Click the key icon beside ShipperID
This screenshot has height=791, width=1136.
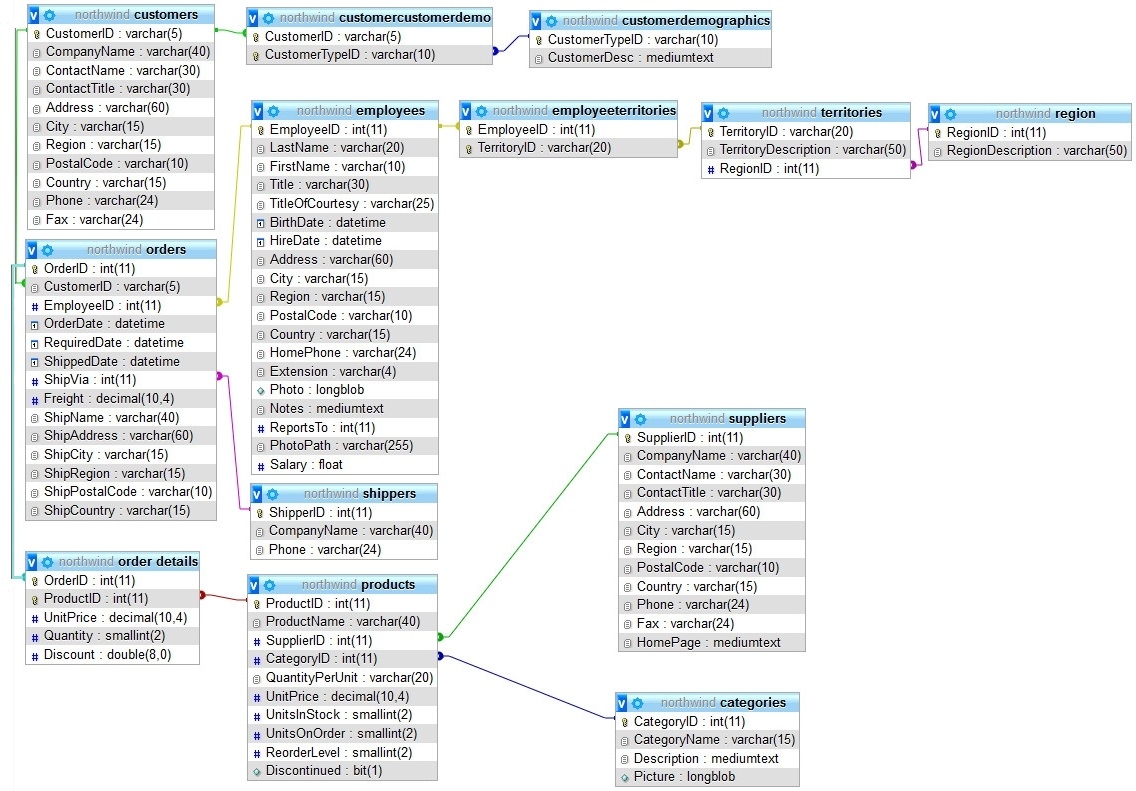tap(259, 513)
